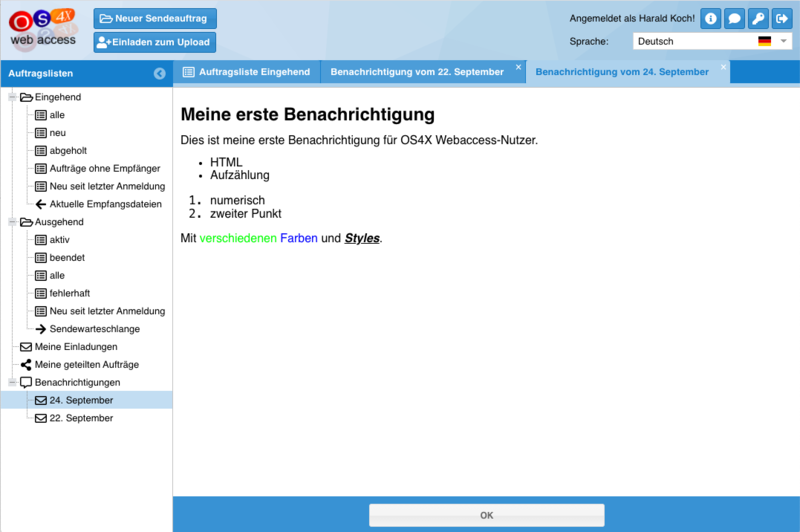Click the key password icon
This screenshot has height=532, width=800.
759,18
